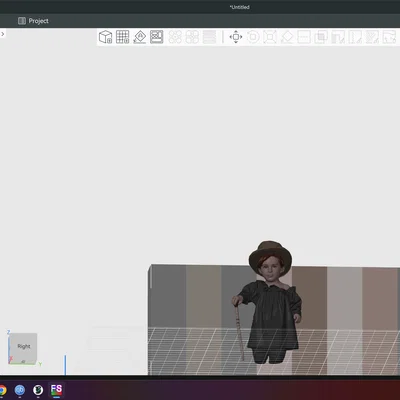400x400 pixels.
Task: Click the 3D box shape toolbar icon
Action: pos(105,37)
